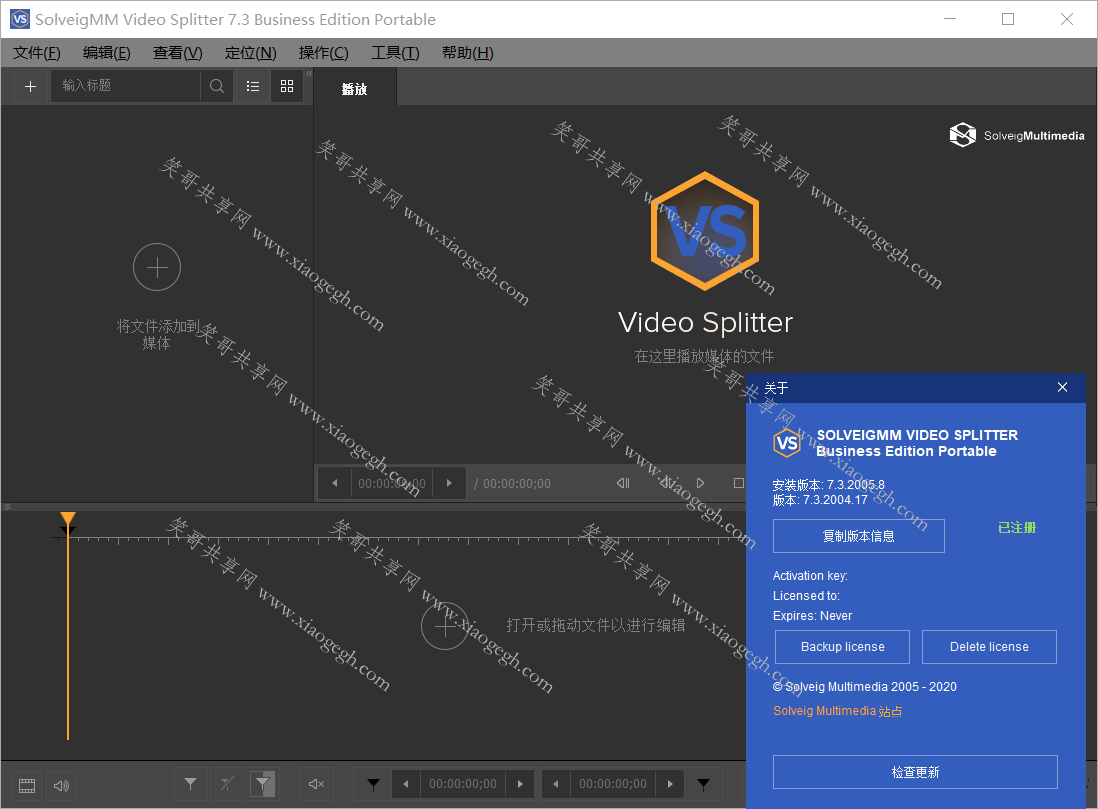Click the right arrow of the first bottom timecode
Screen dimensions: 1098x809
pos(520,784)
